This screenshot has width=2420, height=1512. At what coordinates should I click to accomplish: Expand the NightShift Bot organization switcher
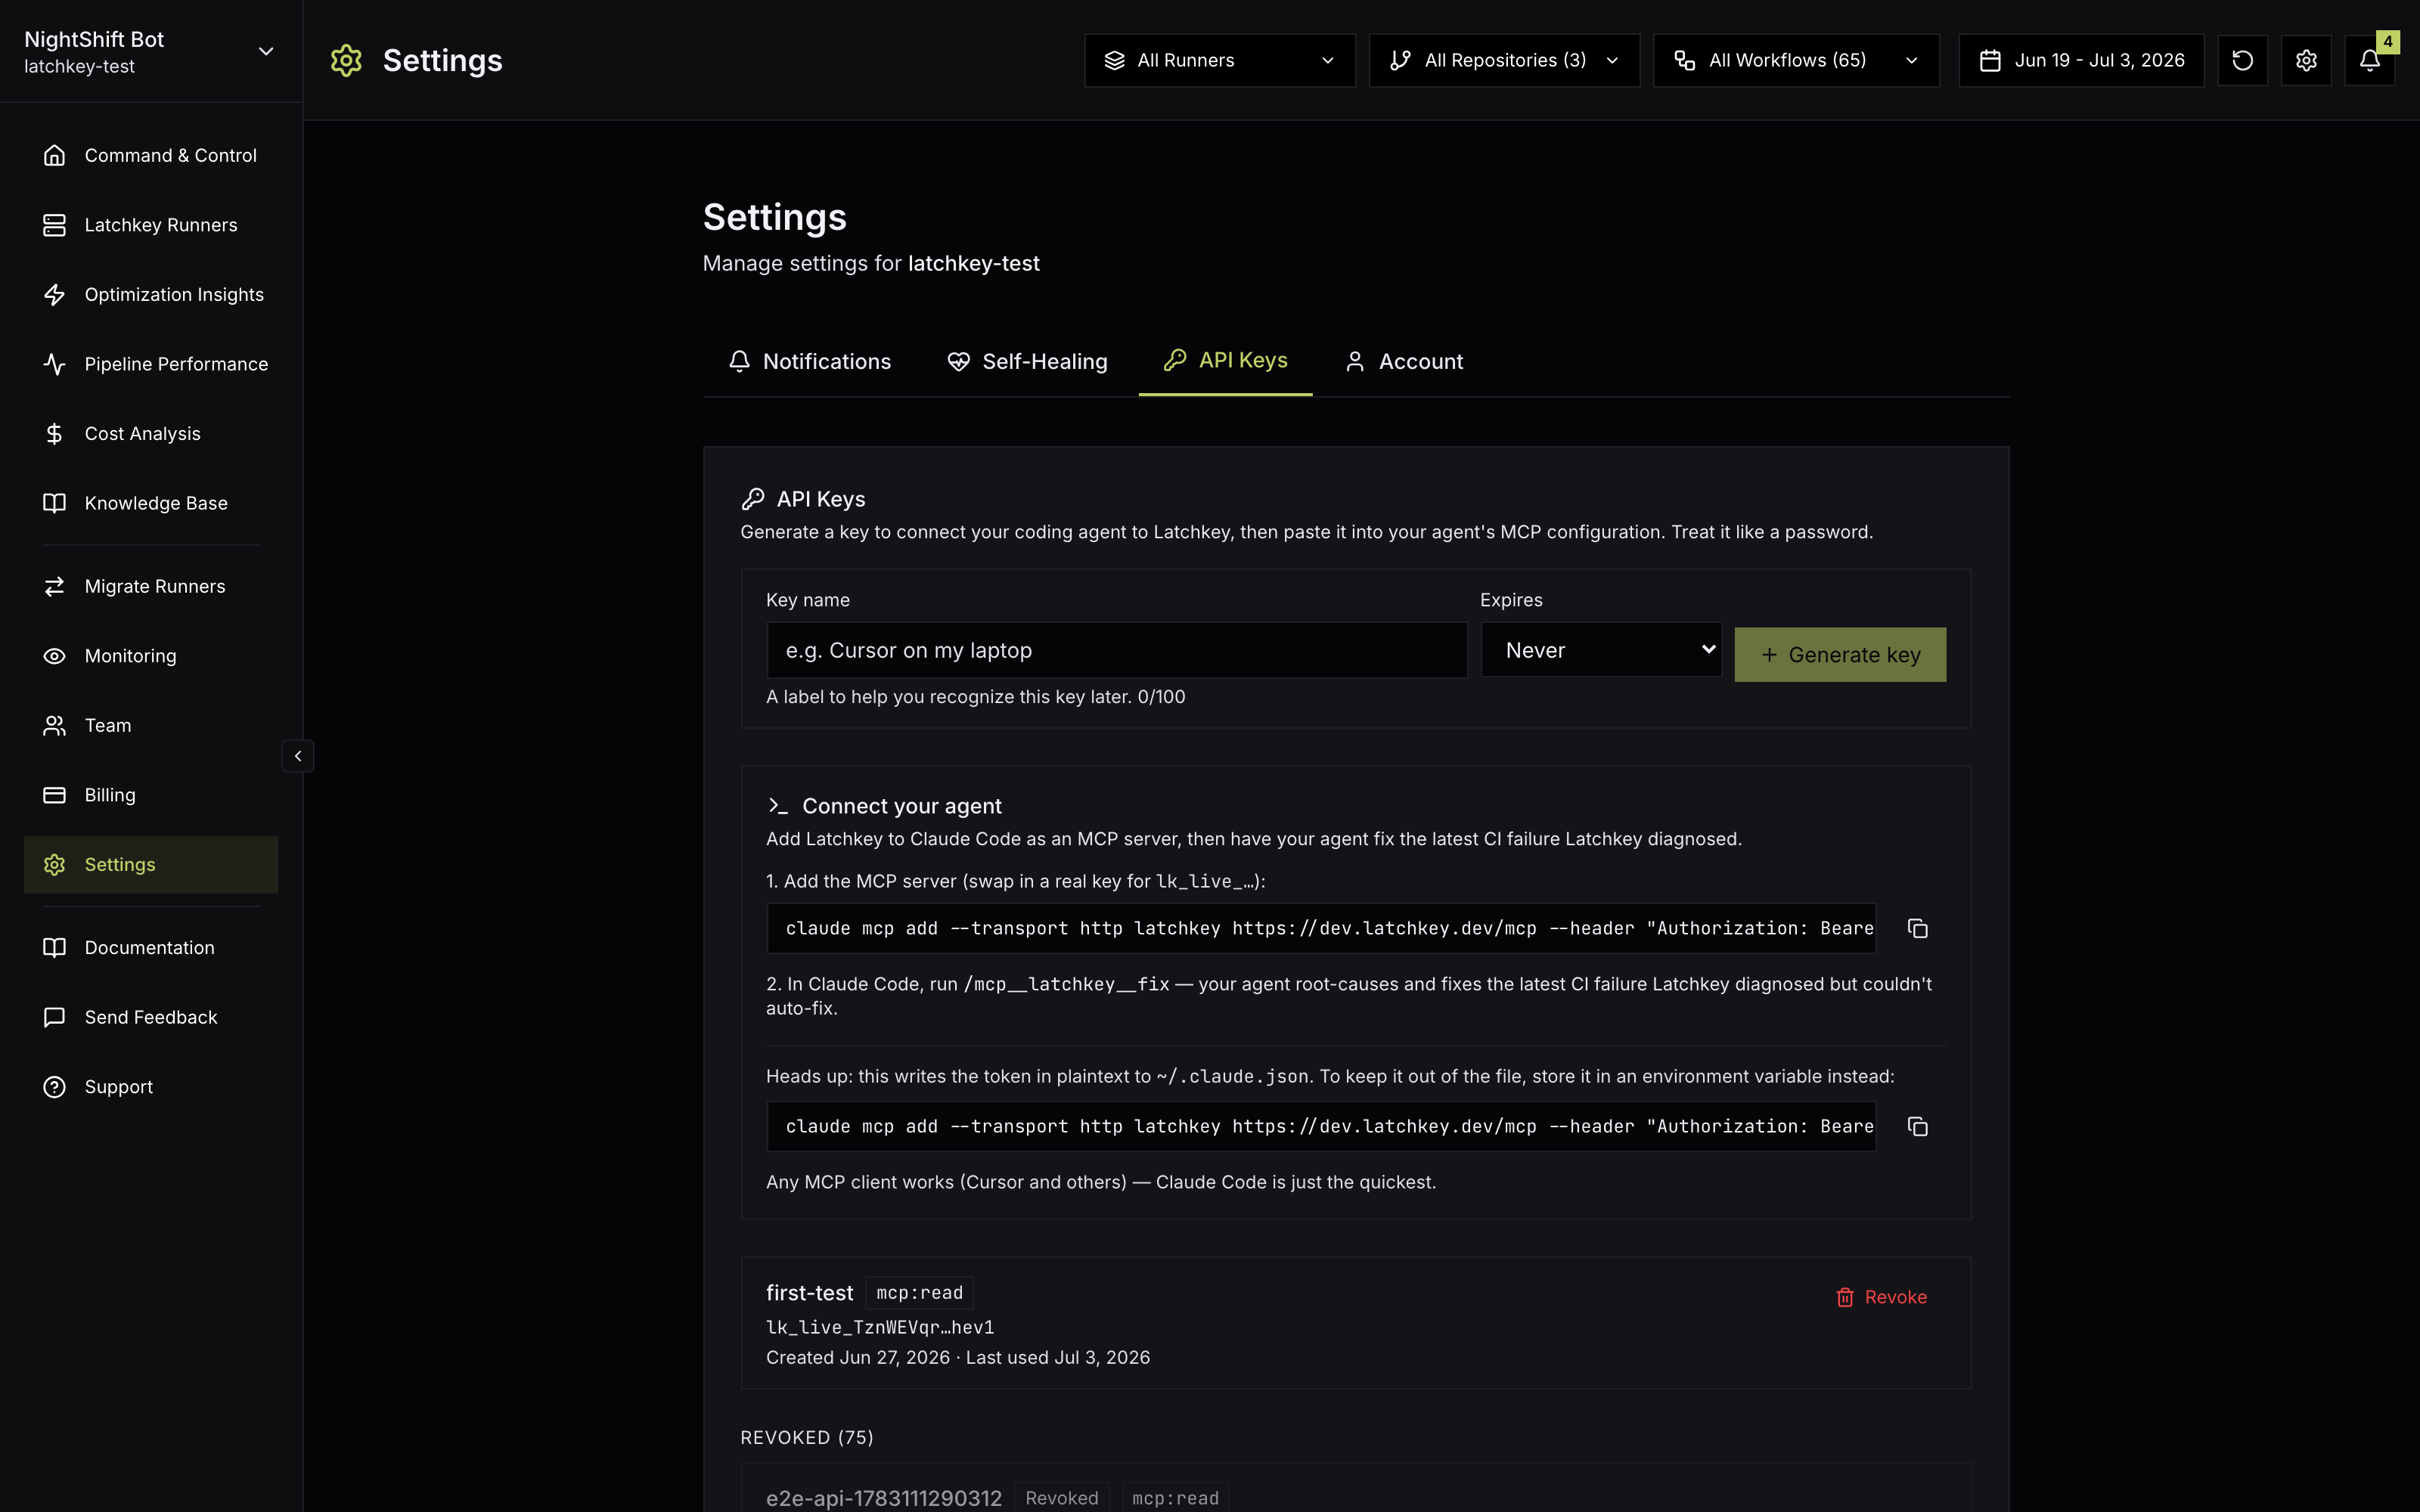point(151,52)
